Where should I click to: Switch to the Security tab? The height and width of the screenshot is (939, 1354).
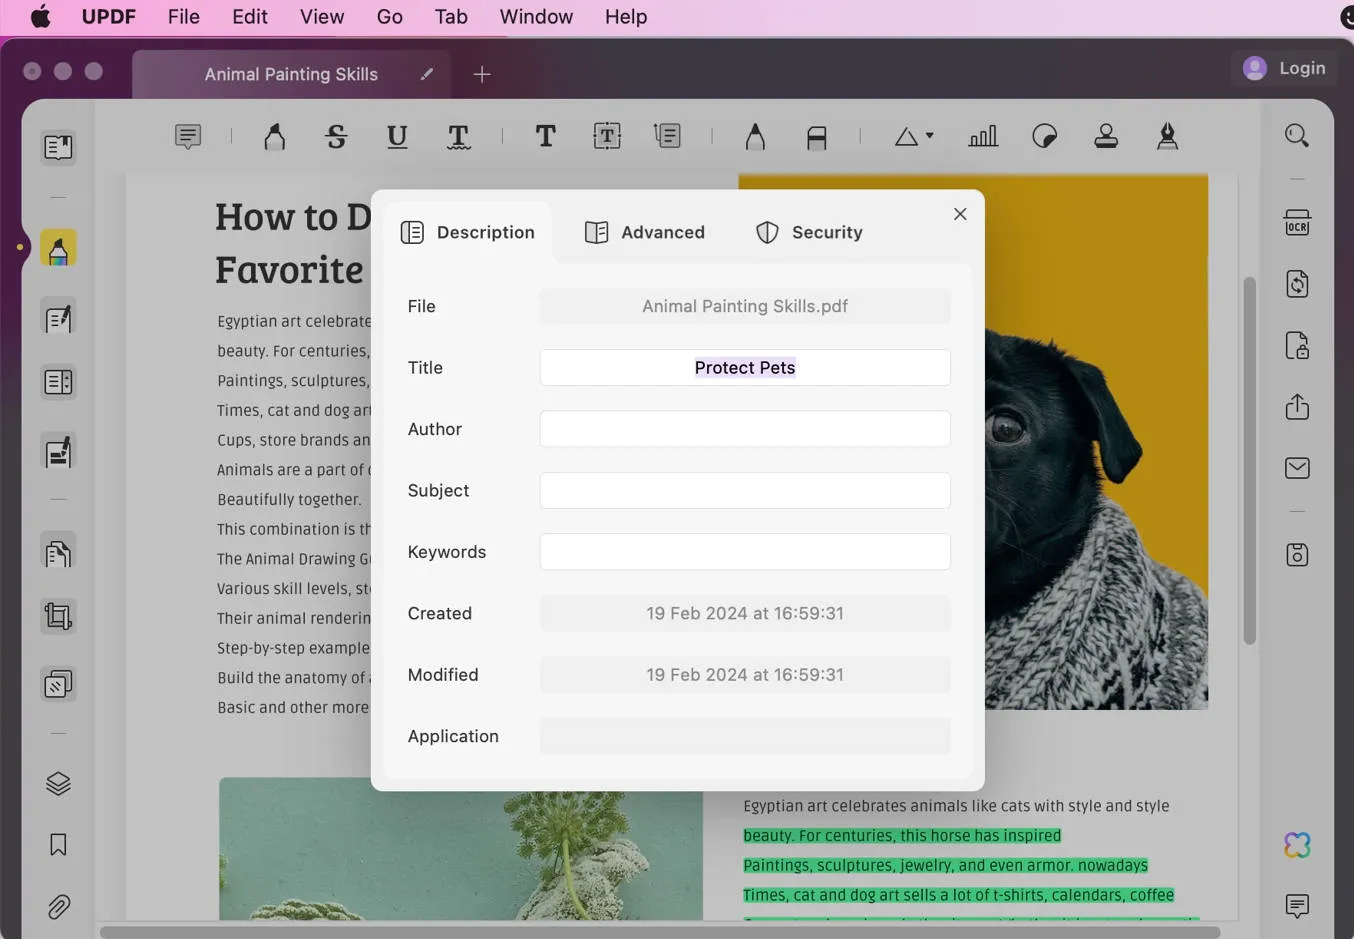tap(810, 232)
